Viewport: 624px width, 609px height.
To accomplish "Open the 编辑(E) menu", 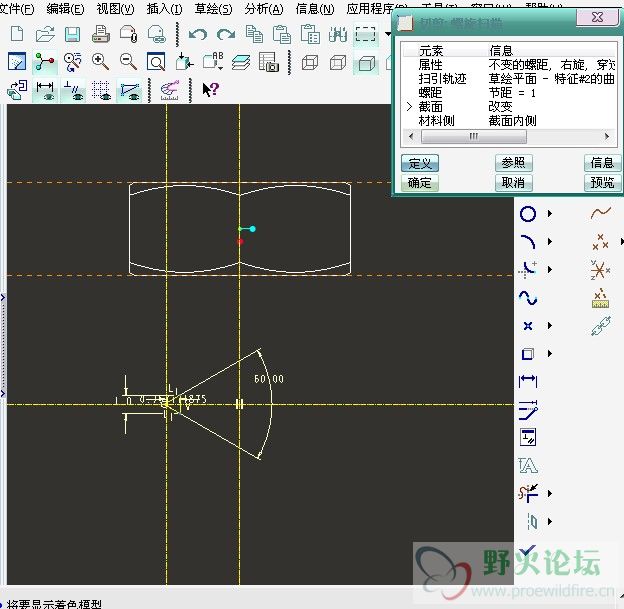I will point(65,8).
